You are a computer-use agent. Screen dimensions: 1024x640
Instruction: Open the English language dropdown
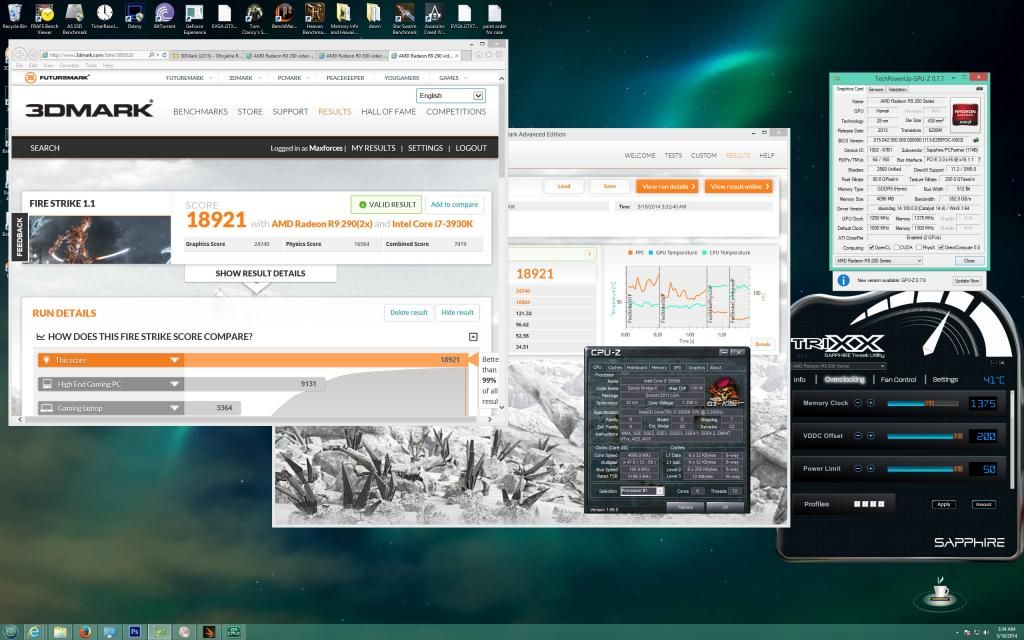click(x=451, y=96)
